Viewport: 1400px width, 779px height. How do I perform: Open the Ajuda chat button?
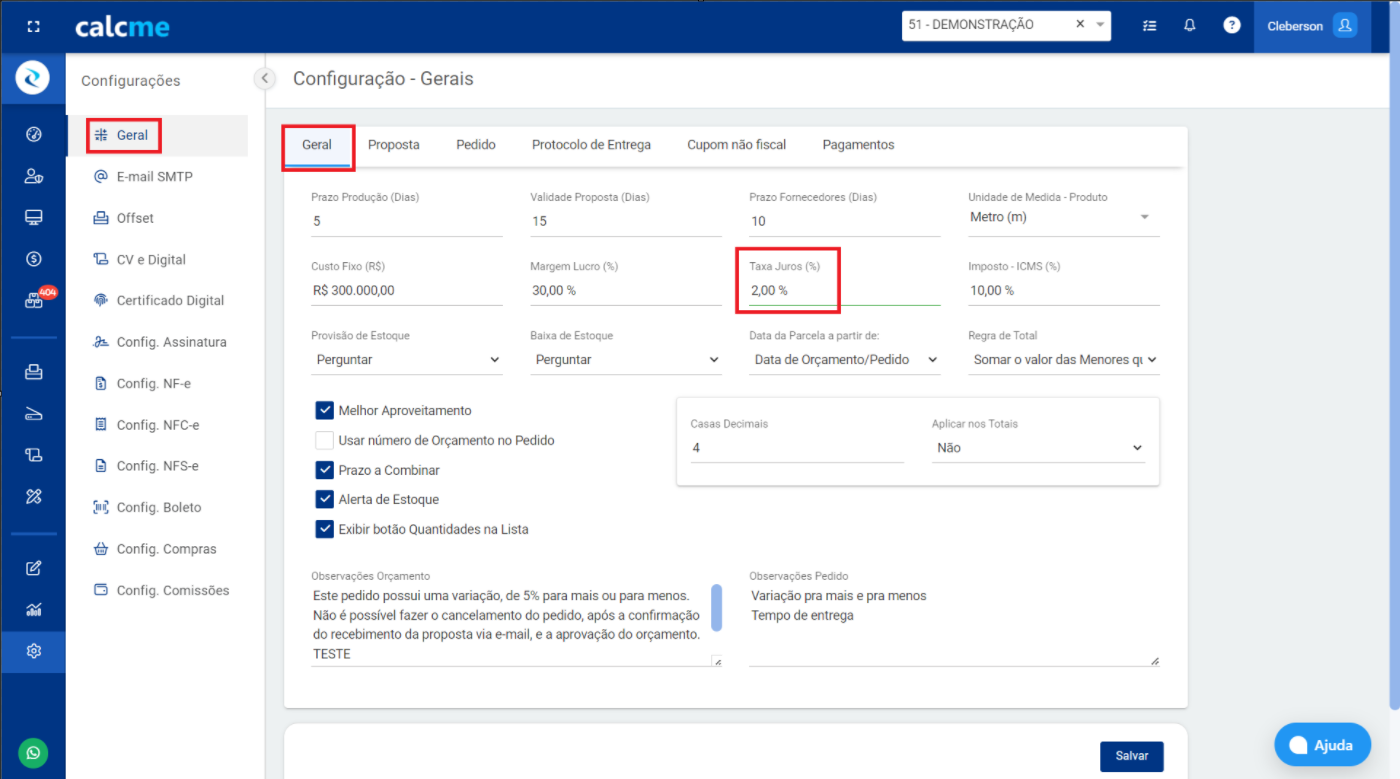pyautogui.click(x=1321, y=745)
